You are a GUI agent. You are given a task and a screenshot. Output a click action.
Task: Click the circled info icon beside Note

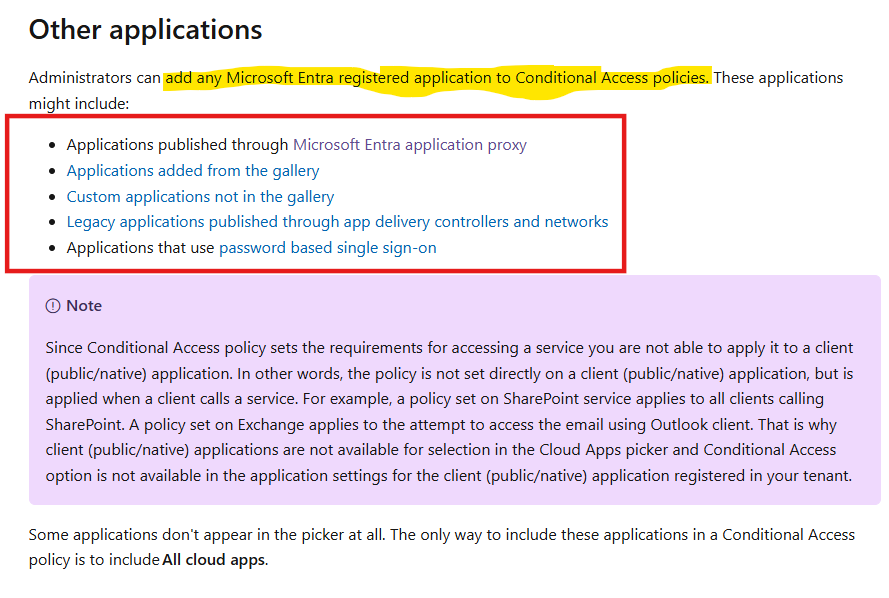click(51, 305)
